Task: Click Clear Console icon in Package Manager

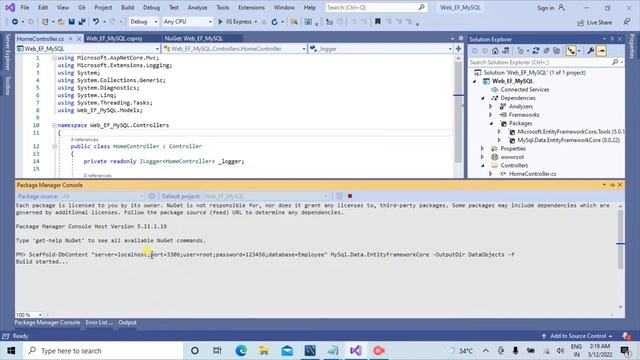Action: pyautogui.click(x=339, y=196)
